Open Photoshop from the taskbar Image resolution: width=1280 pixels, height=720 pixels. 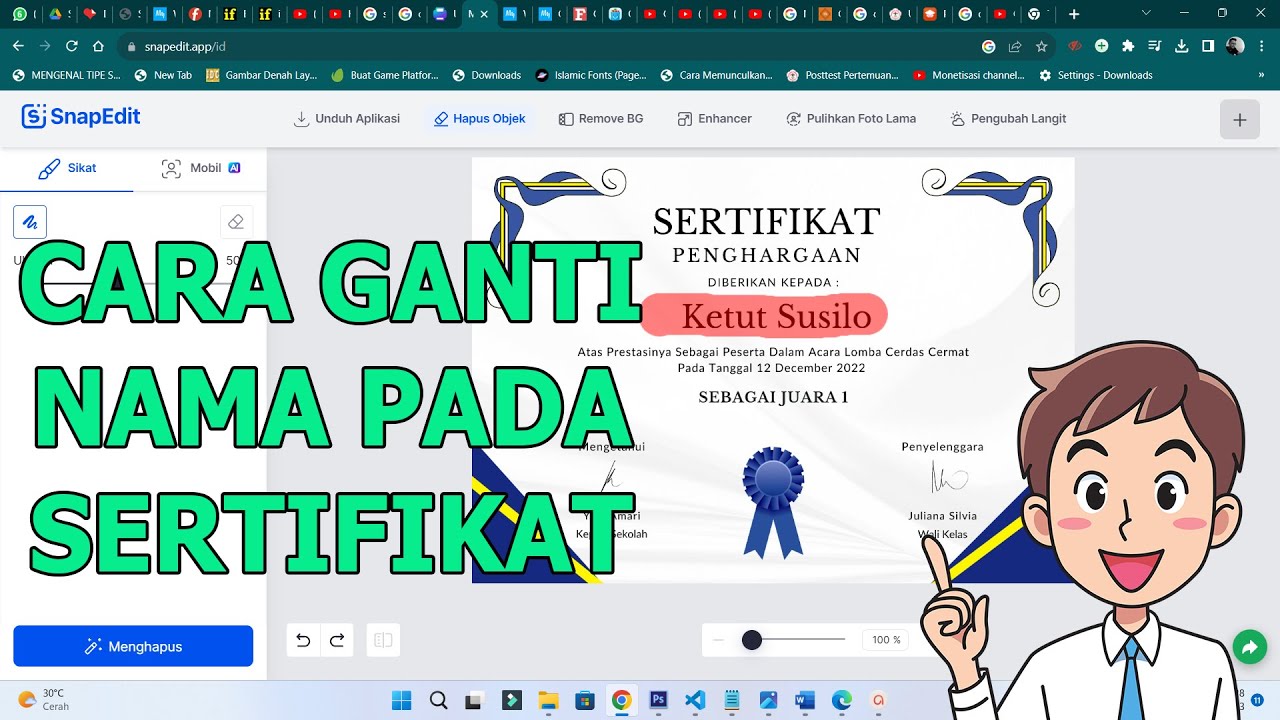pos(658,700)
